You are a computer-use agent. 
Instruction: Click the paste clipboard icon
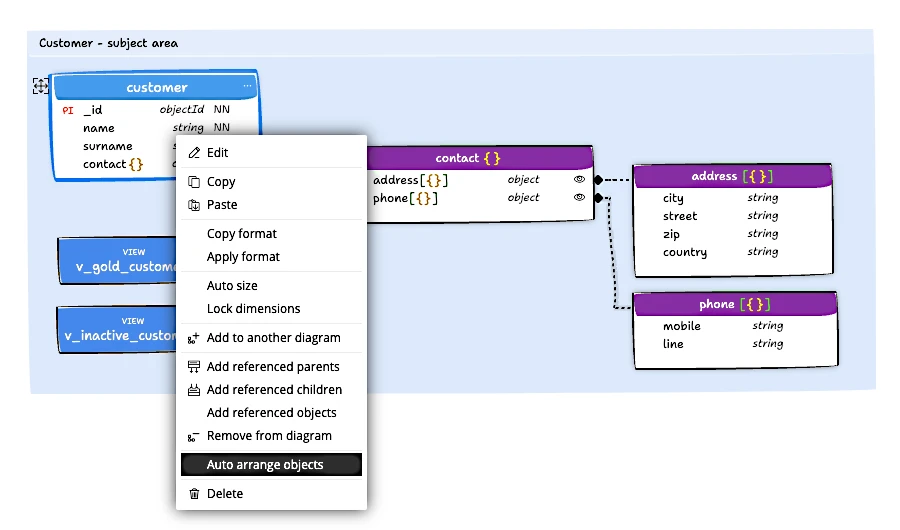(194, 205)
